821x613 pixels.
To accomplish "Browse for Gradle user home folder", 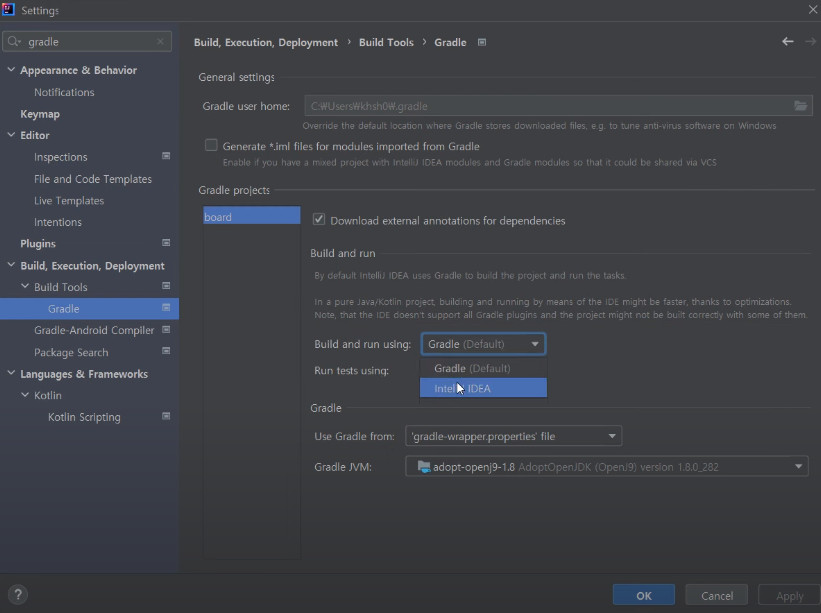I will (x=801, y=106).
